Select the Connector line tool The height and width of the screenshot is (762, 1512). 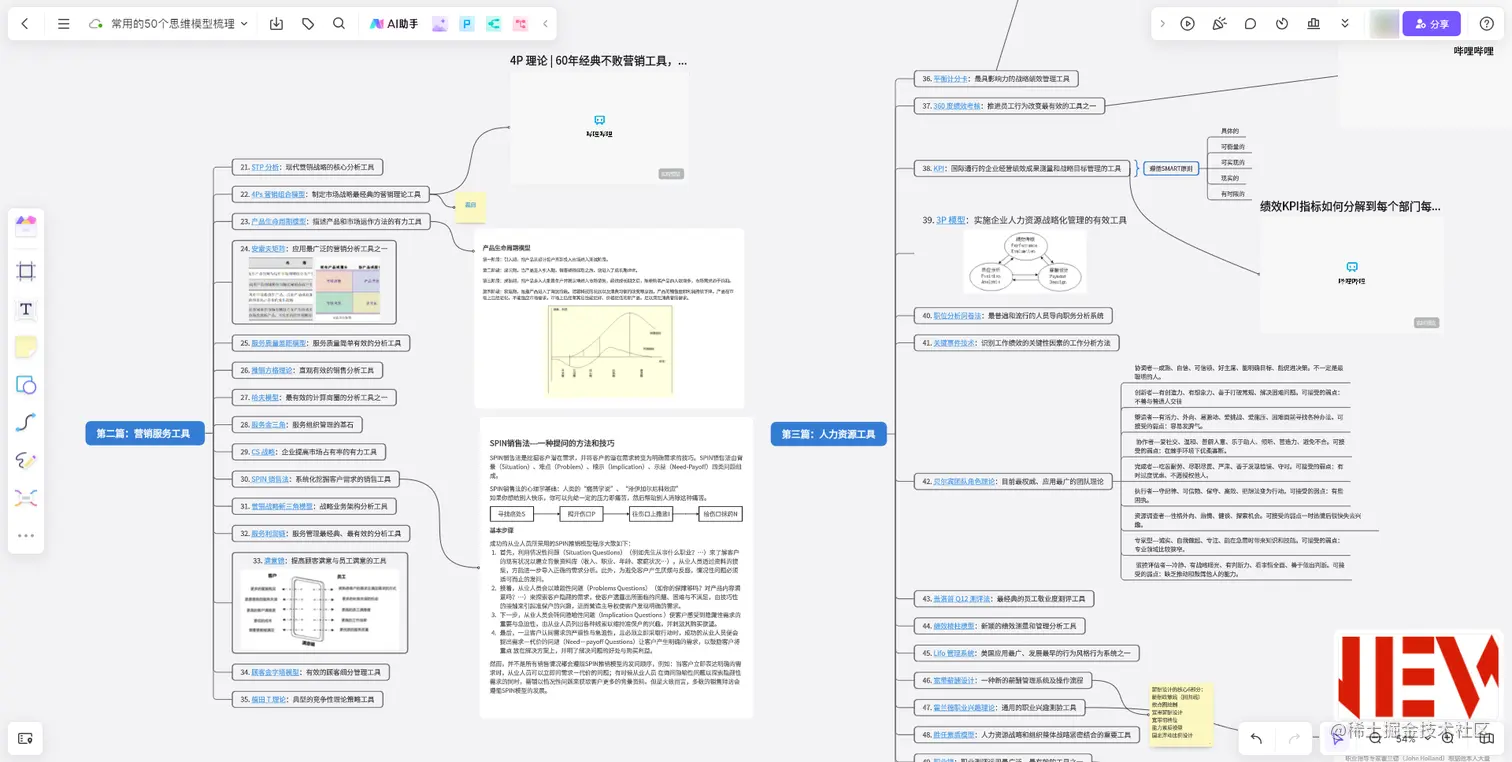(x=26, y=422)
